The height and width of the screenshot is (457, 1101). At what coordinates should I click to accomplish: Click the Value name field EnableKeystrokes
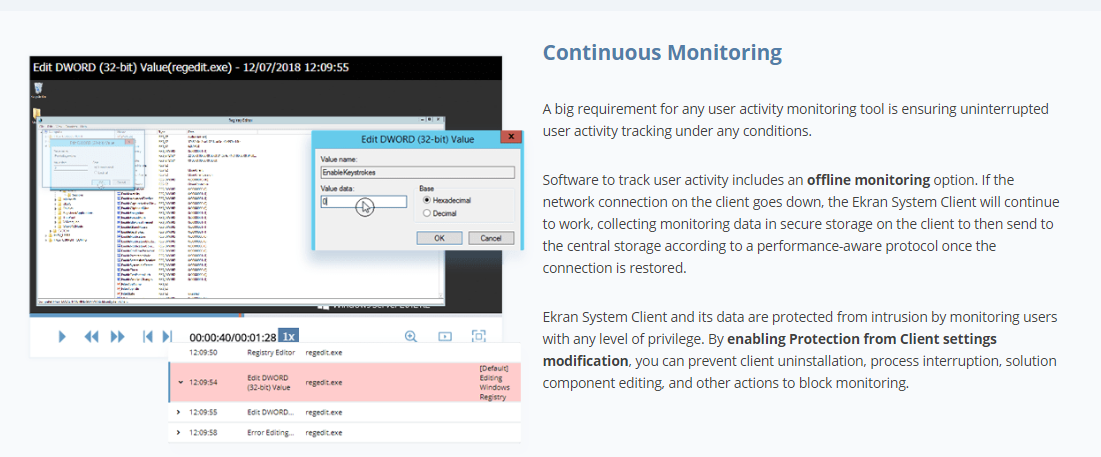pyautogui.click(x=417, y=172)
